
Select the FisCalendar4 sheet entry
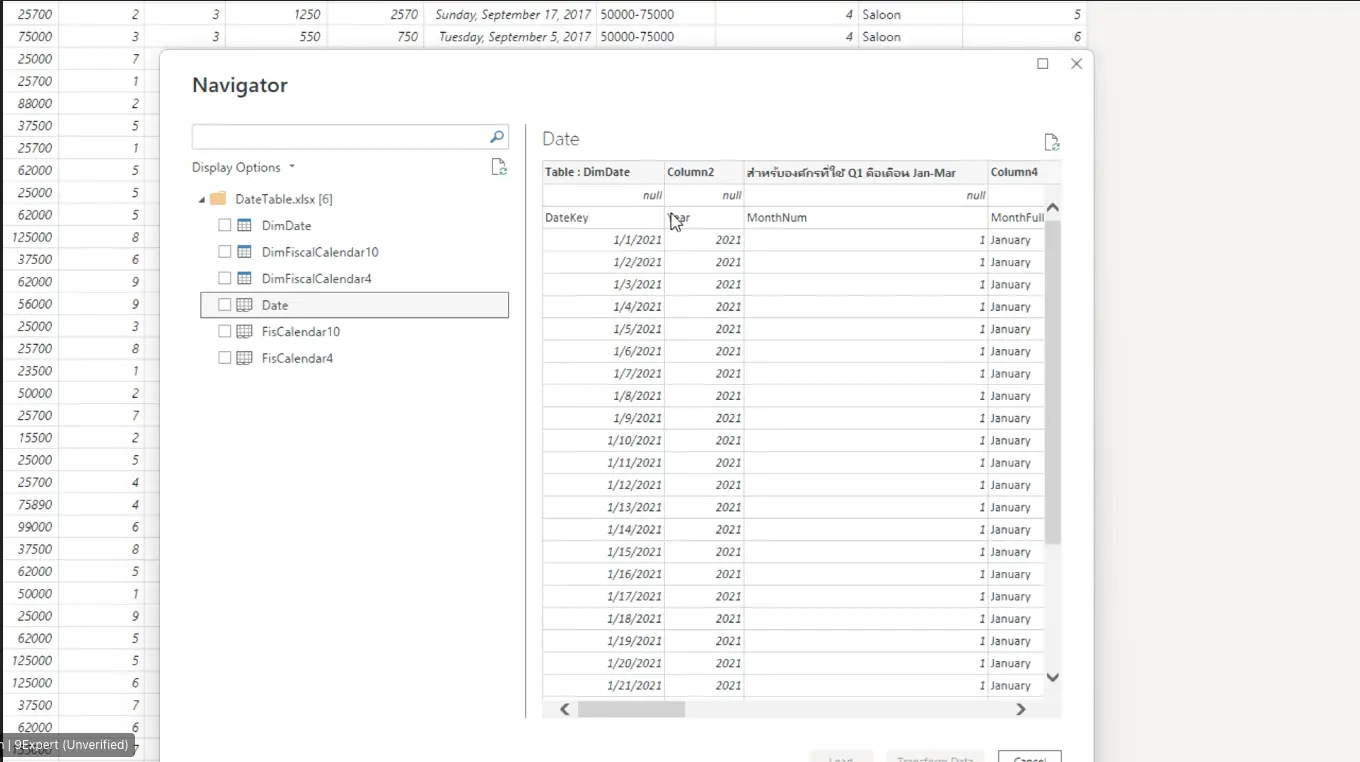297,358
